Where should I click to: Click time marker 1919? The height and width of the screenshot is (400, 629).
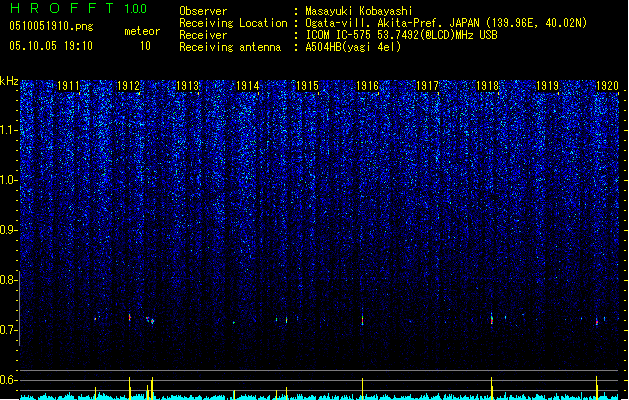point(548,86)
